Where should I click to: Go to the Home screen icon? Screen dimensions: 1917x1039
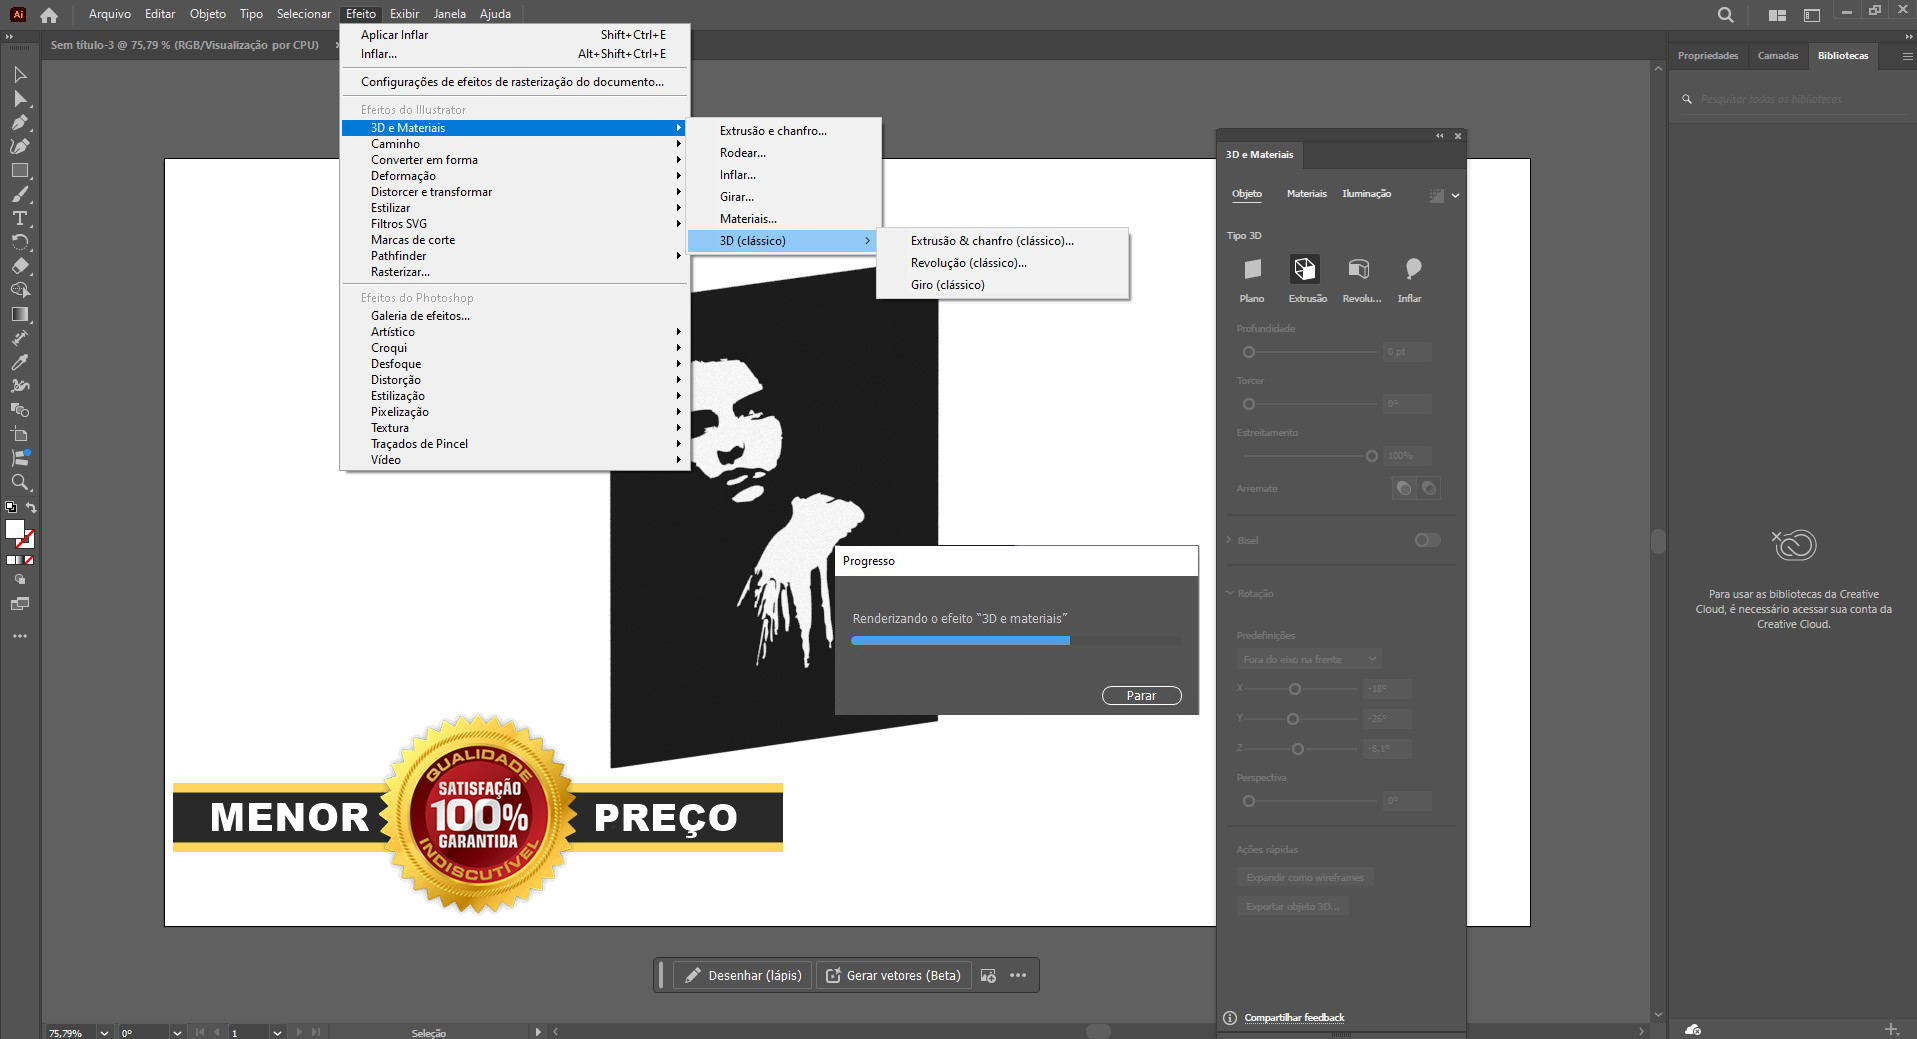(49, 15)
